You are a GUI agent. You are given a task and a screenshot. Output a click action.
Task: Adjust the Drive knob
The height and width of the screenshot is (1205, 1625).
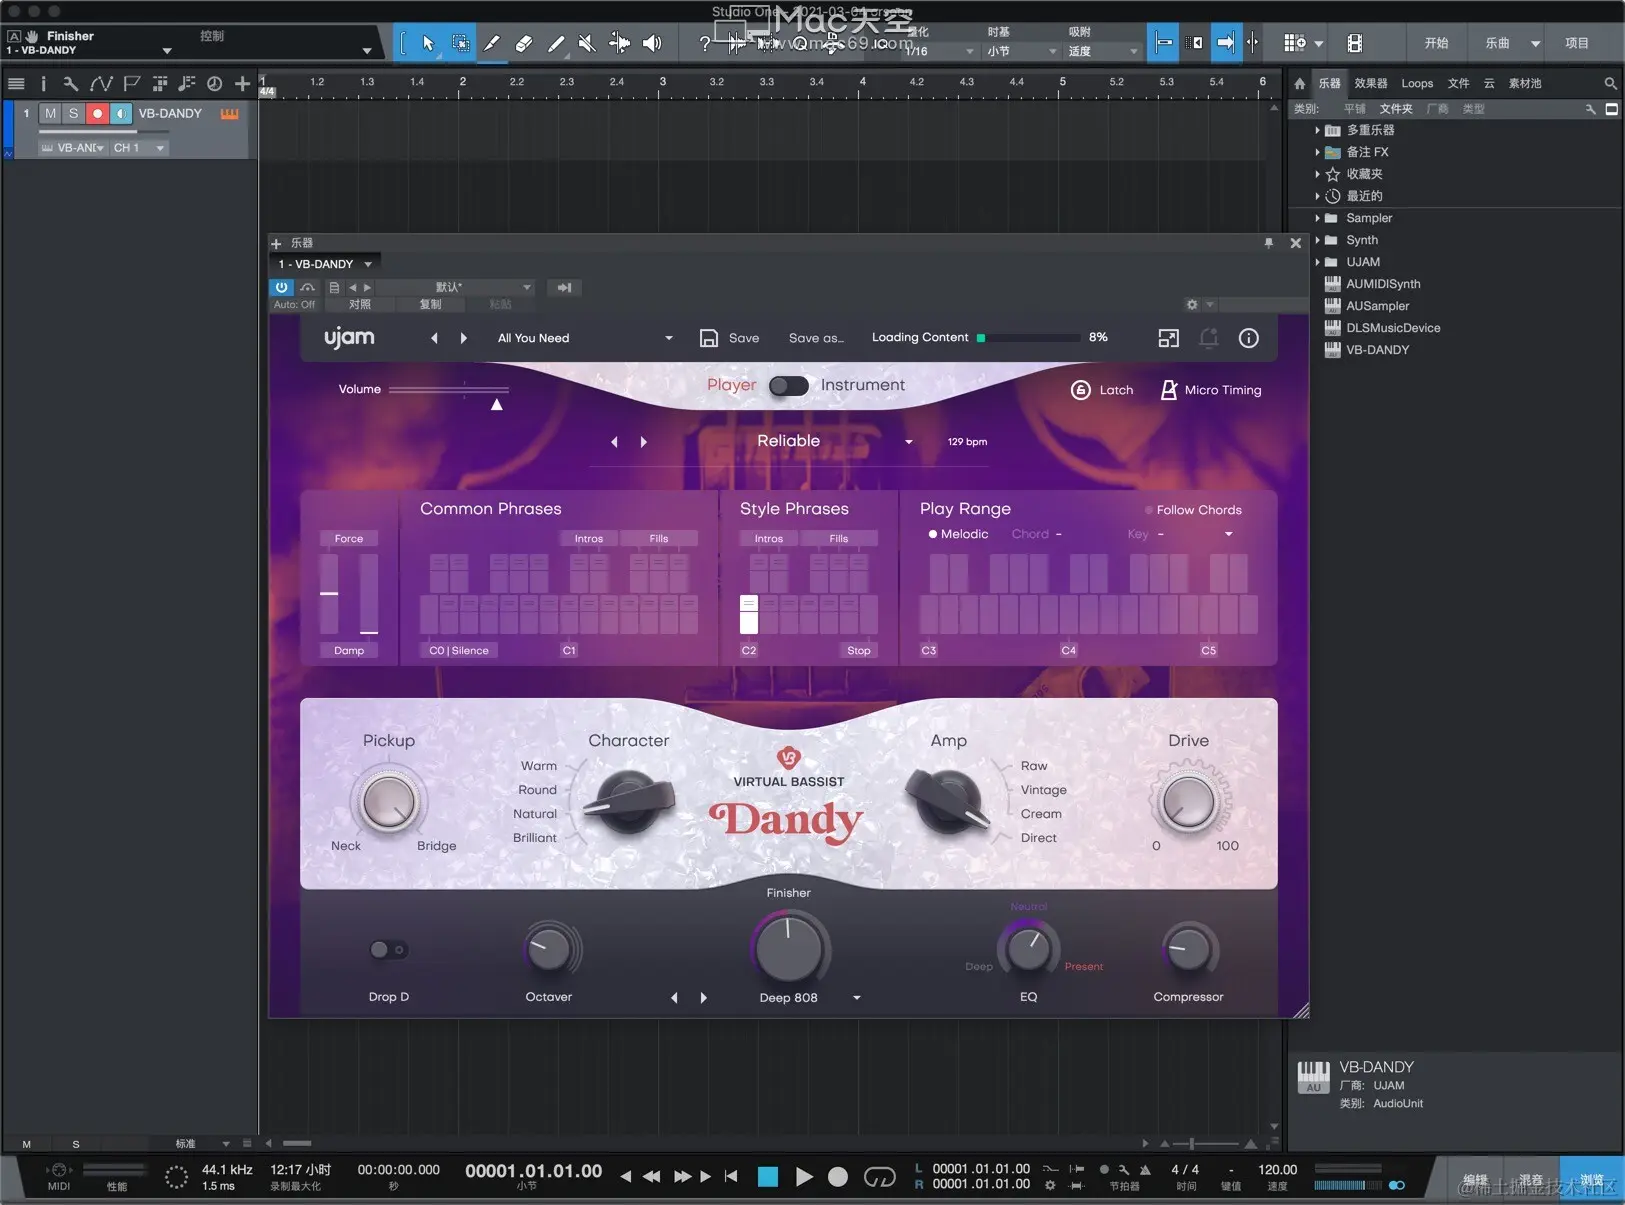pyautogui.click(x=1189, y=801)
